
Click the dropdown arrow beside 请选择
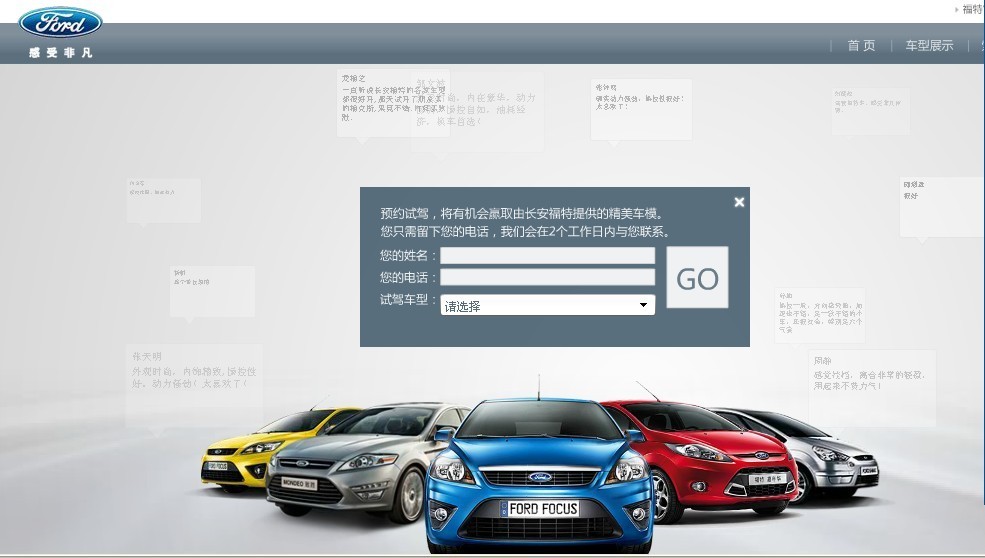(643, 305)
